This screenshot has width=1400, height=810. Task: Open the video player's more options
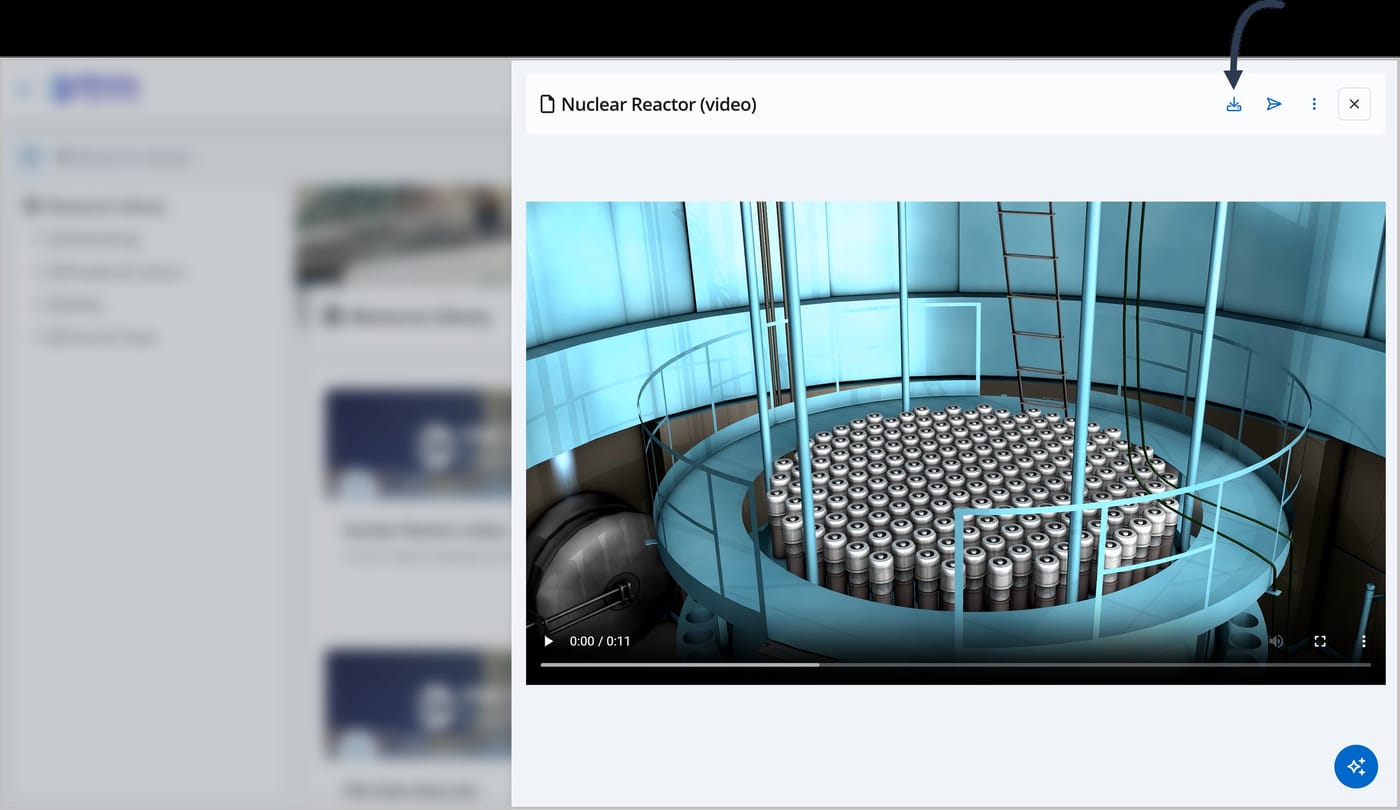1363,641
